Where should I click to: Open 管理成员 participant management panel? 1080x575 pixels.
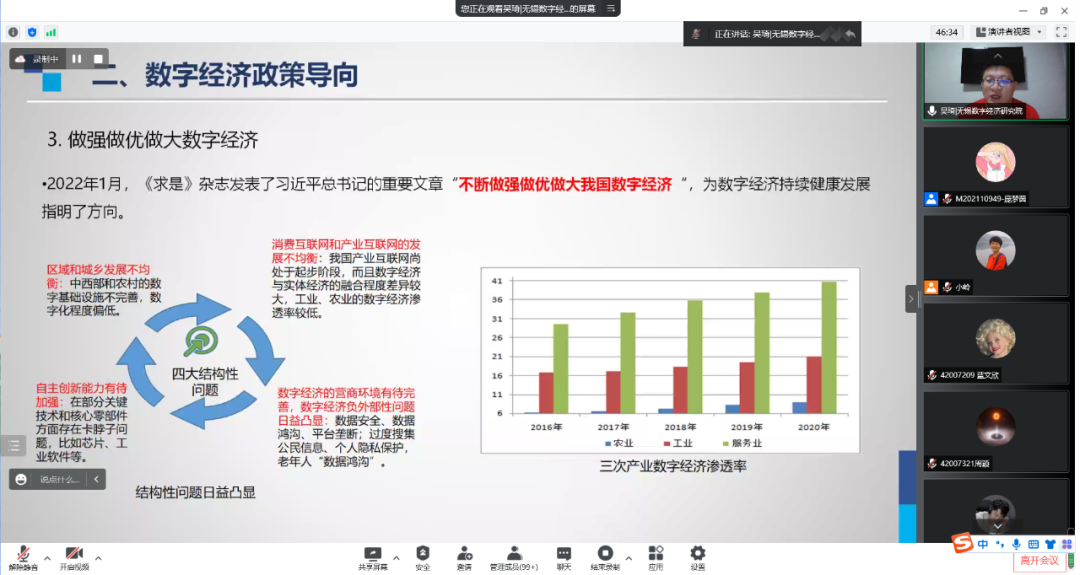pos(514,556)
